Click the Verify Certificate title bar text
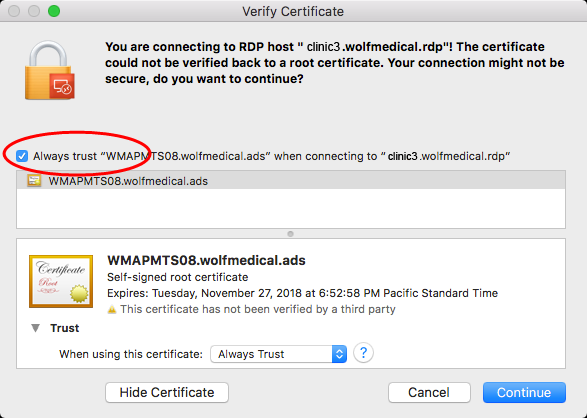Screen dimensions: 587x418 click(x=293, y=12)
